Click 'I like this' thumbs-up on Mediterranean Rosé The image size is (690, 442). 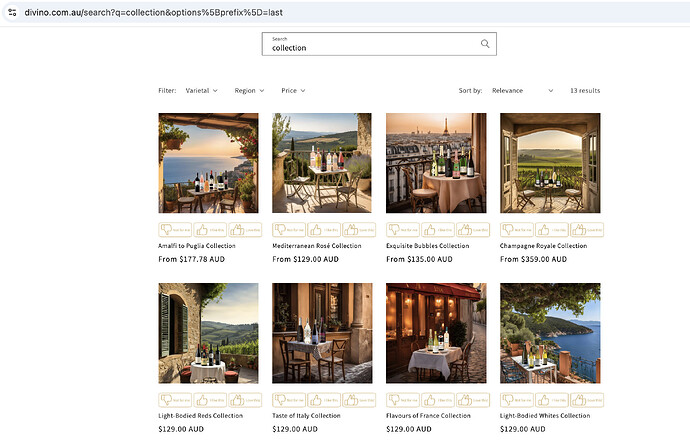322,230
